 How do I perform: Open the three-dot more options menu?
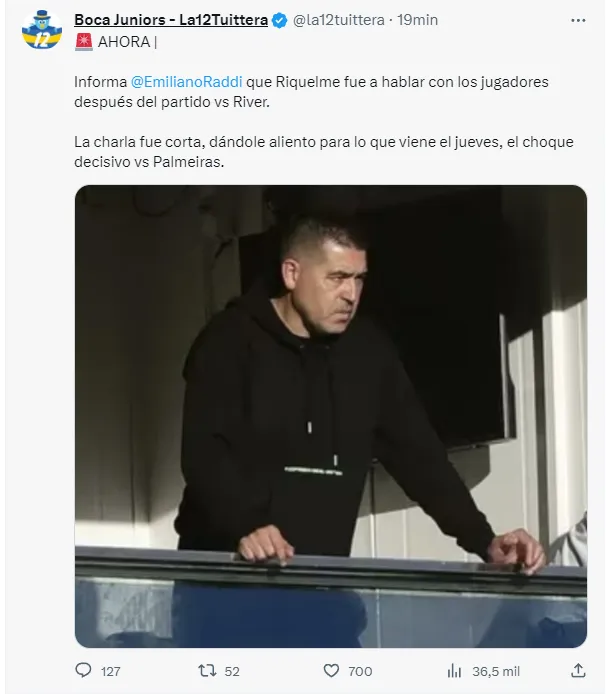(x=578, y=20)
